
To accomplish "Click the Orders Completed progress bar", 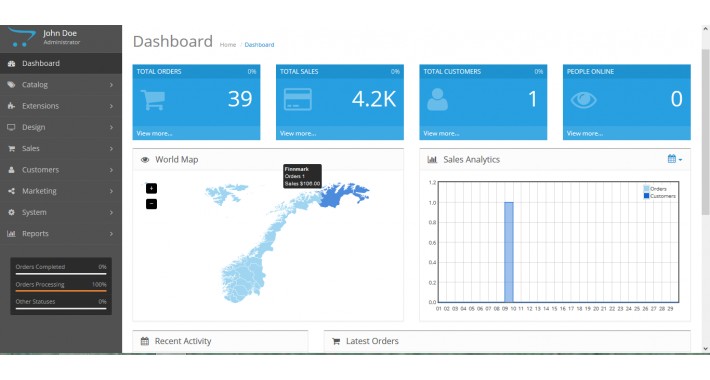I will pos(61,274).
